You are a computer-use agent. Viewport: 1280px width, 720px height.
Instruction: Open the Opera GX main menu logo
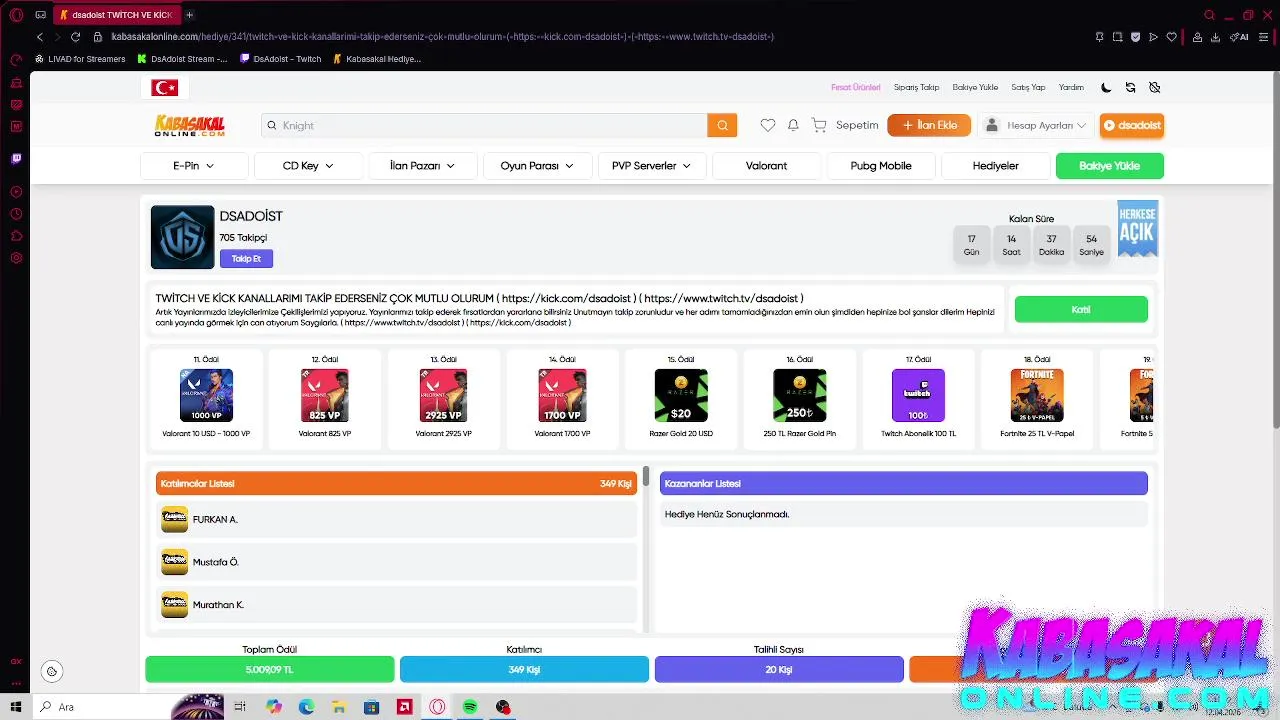[x=16, y=15]
